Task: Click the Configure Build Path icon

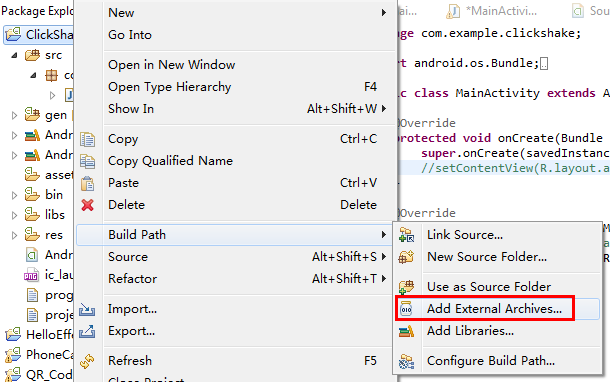Action: click(407, 361)
